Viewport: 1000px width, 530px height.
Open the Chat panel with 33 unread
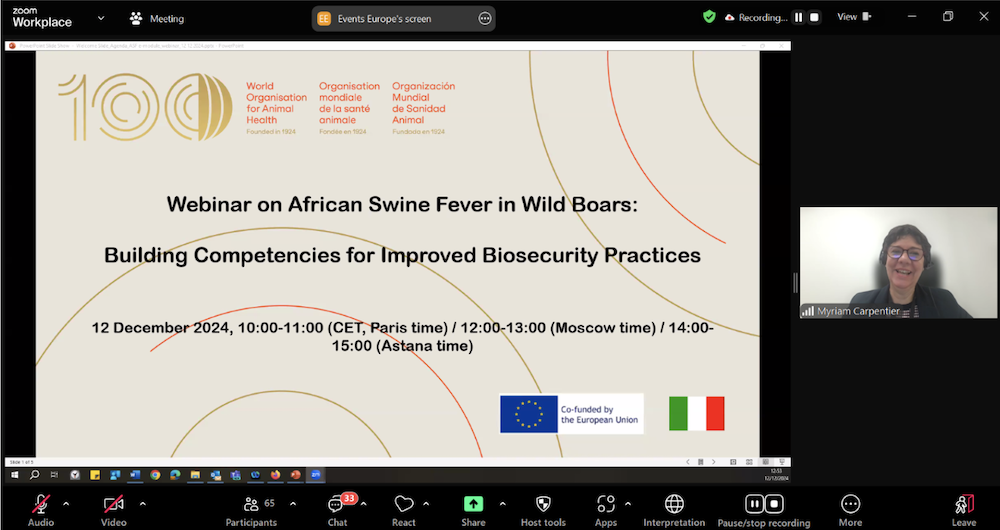click(337, 505)
